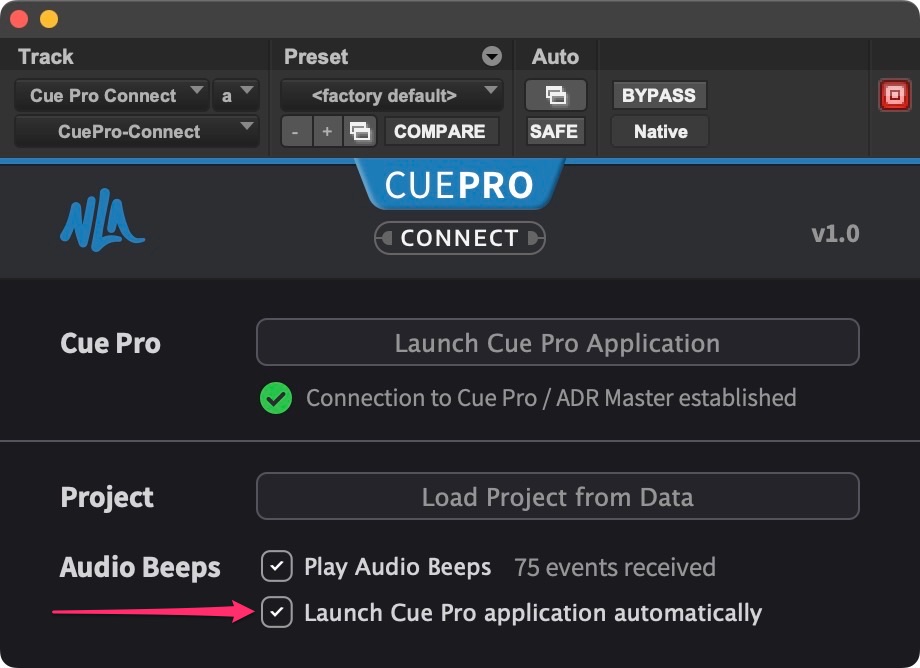Click the NLA logo
The height and width of the screenshot is (668, 920).
tap(102, 220)
